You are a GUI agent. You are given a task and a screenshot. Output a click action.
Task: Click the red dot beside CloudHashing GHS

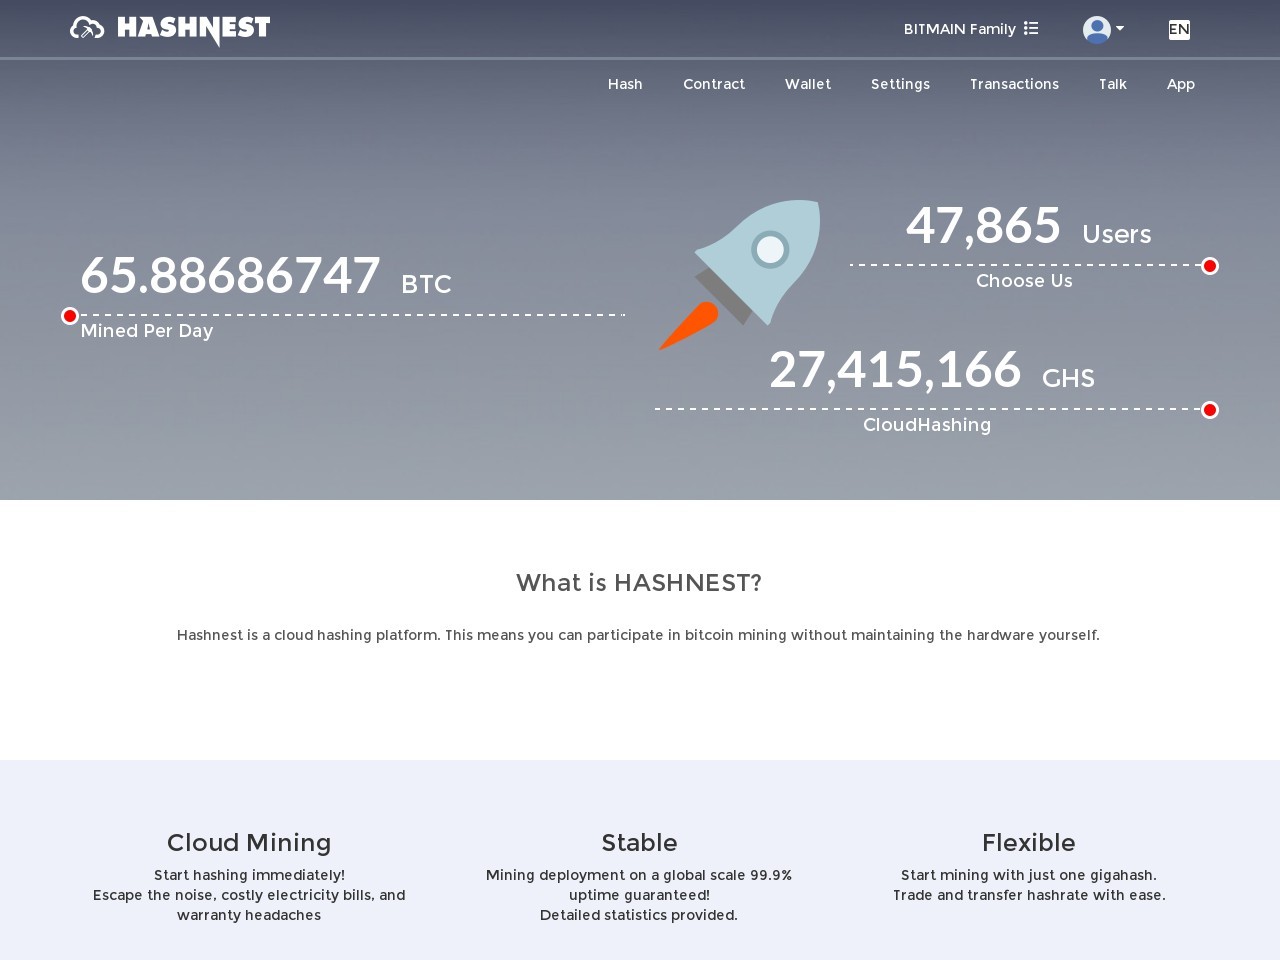[x=1210, y=410]
